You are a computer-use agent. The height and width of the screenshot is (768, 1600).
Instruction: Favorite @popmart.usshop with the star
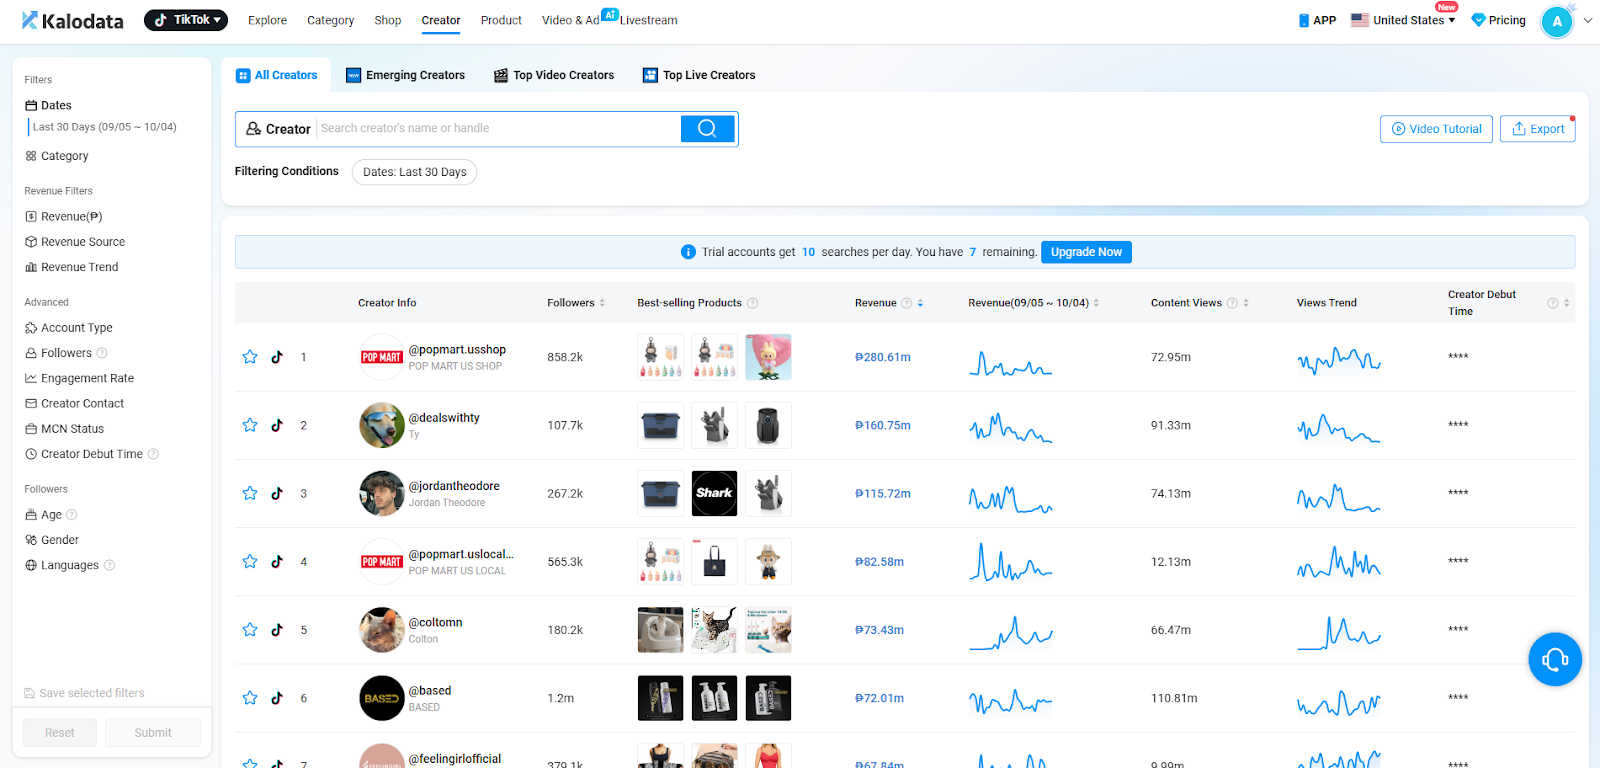tap(250, 357)
